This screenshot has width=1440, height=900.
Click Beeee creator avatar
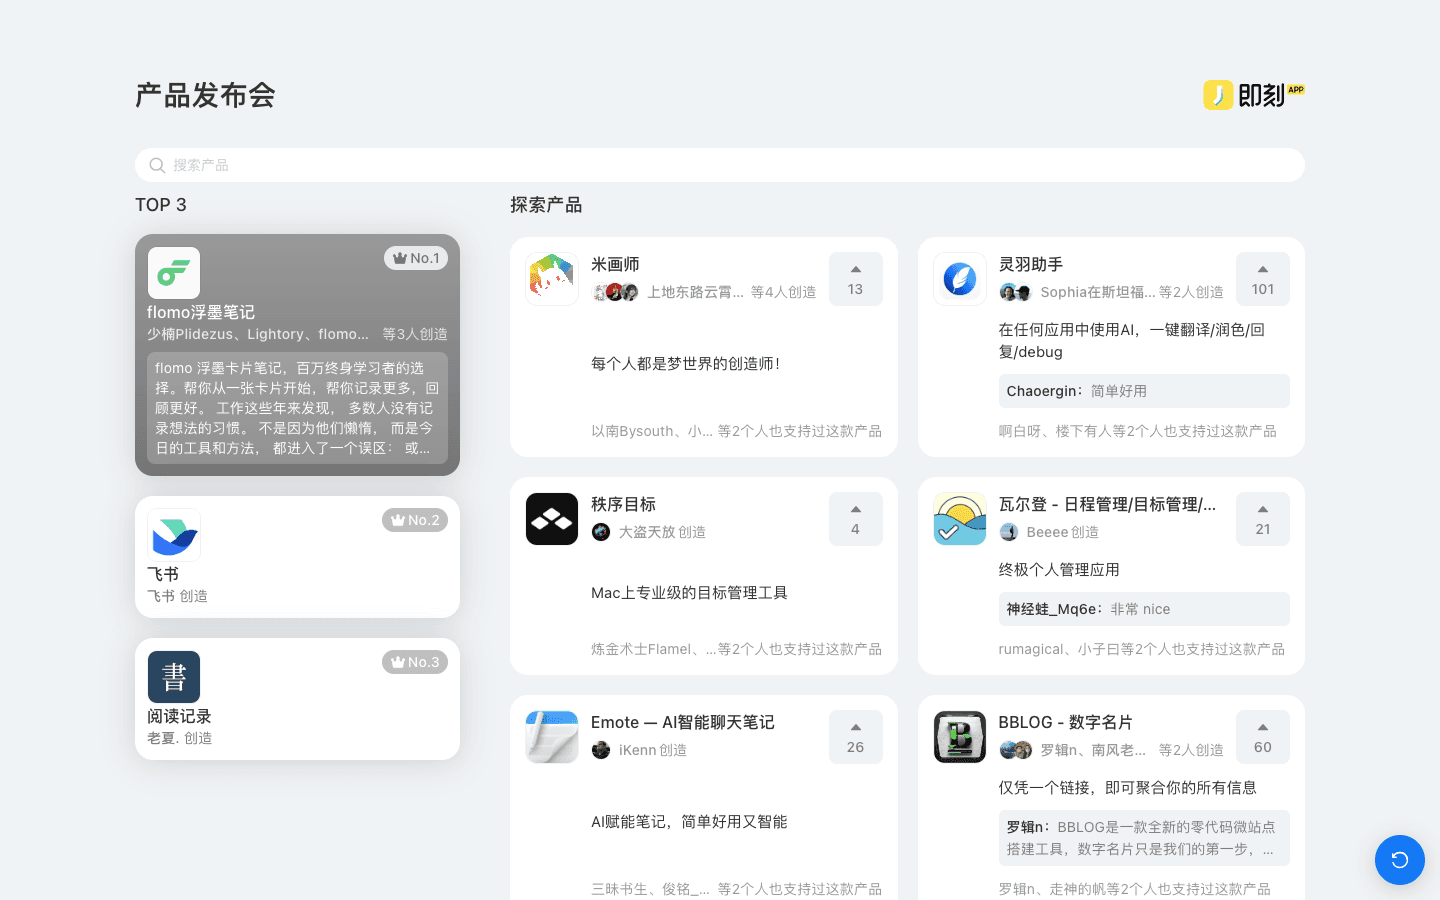(x=1009, y=532)
